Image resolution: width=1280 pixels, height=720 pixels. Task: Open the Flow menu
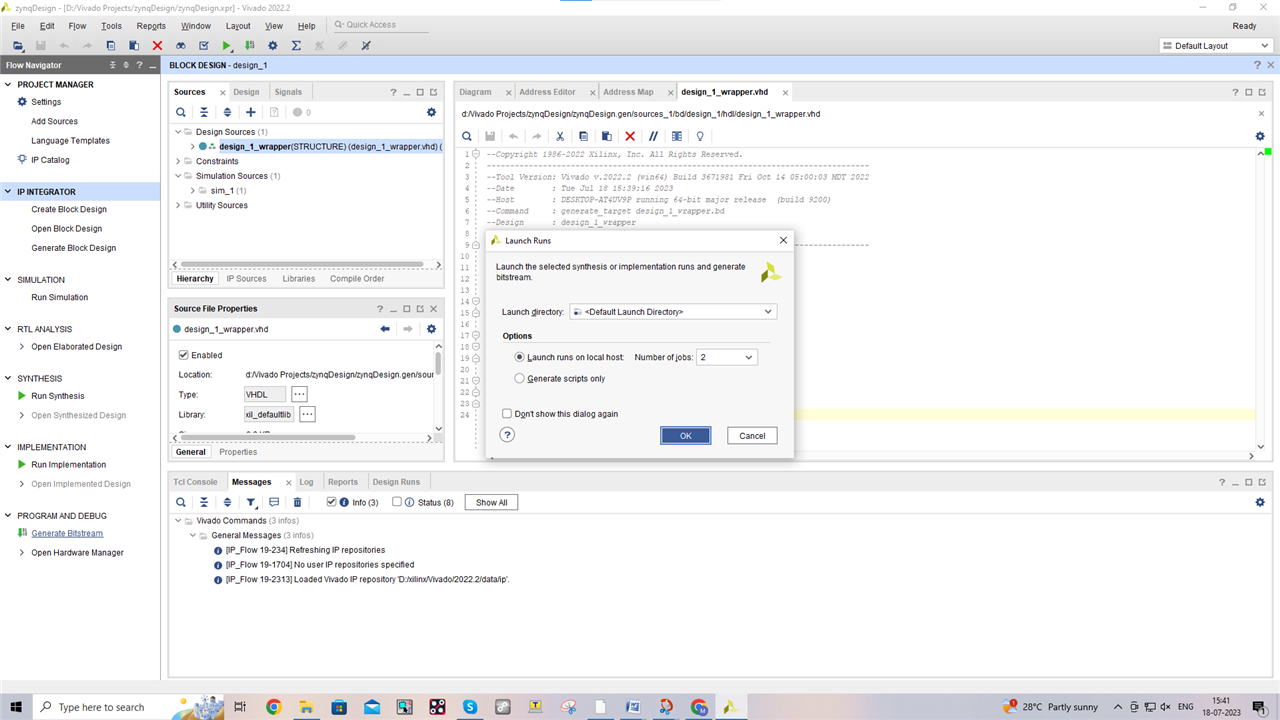77,26
